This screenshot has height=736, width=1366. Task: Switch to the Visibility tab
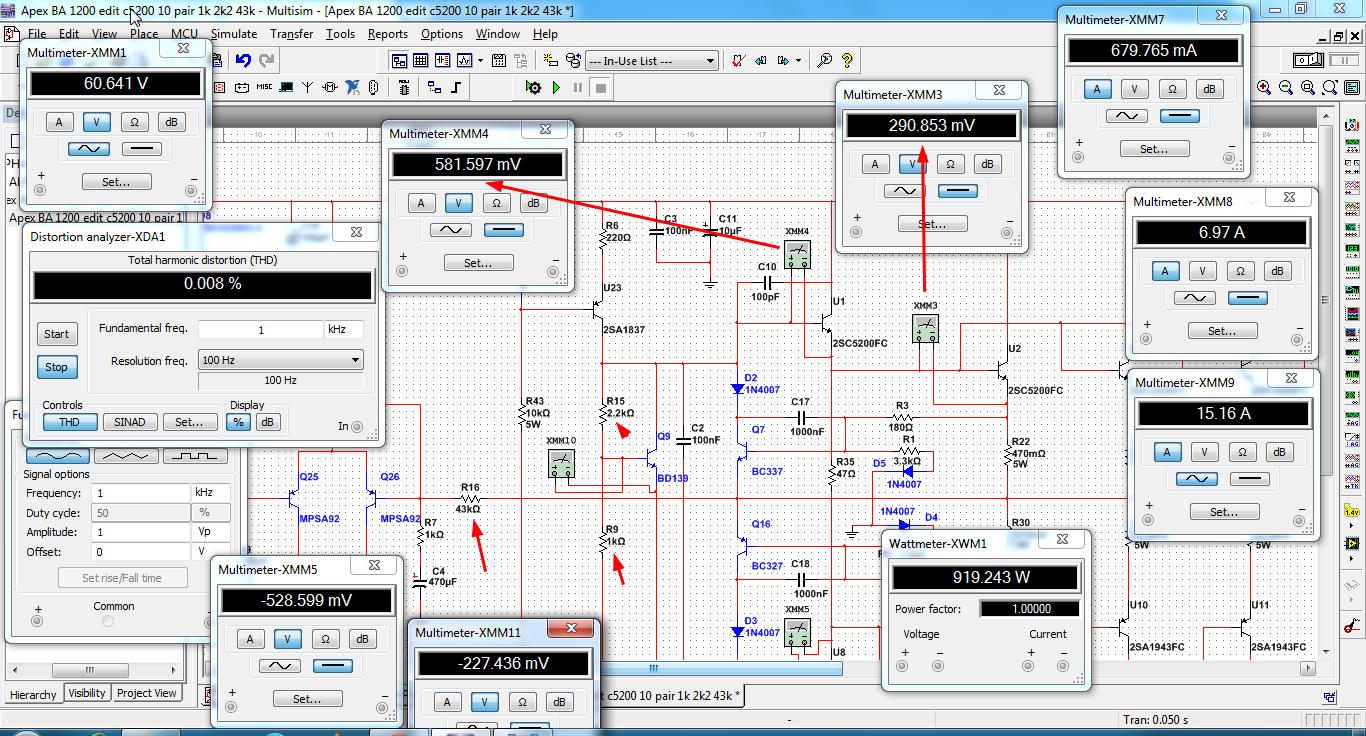click(87, 693)
